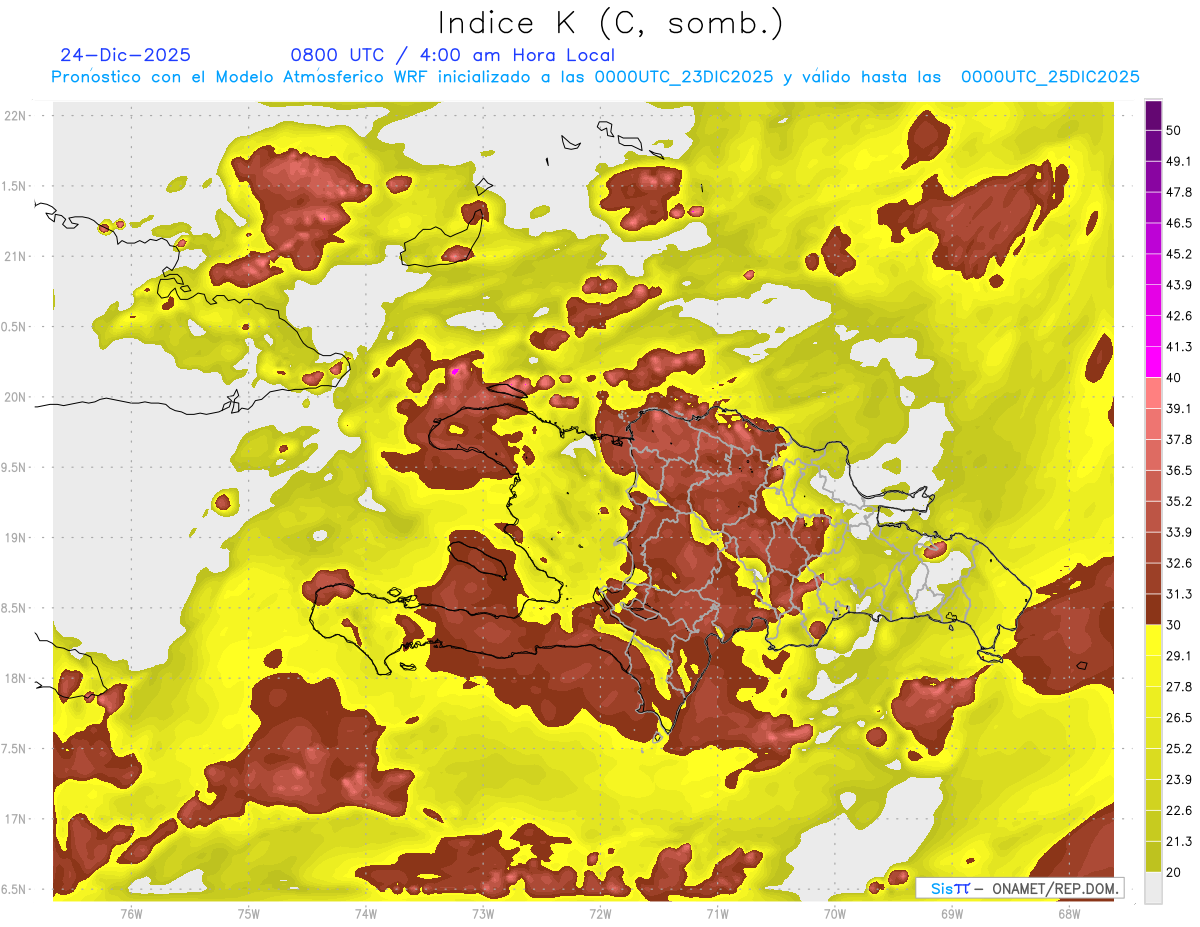
Task: Click the colorbar label "39.1"
Action: point(1178,409)
